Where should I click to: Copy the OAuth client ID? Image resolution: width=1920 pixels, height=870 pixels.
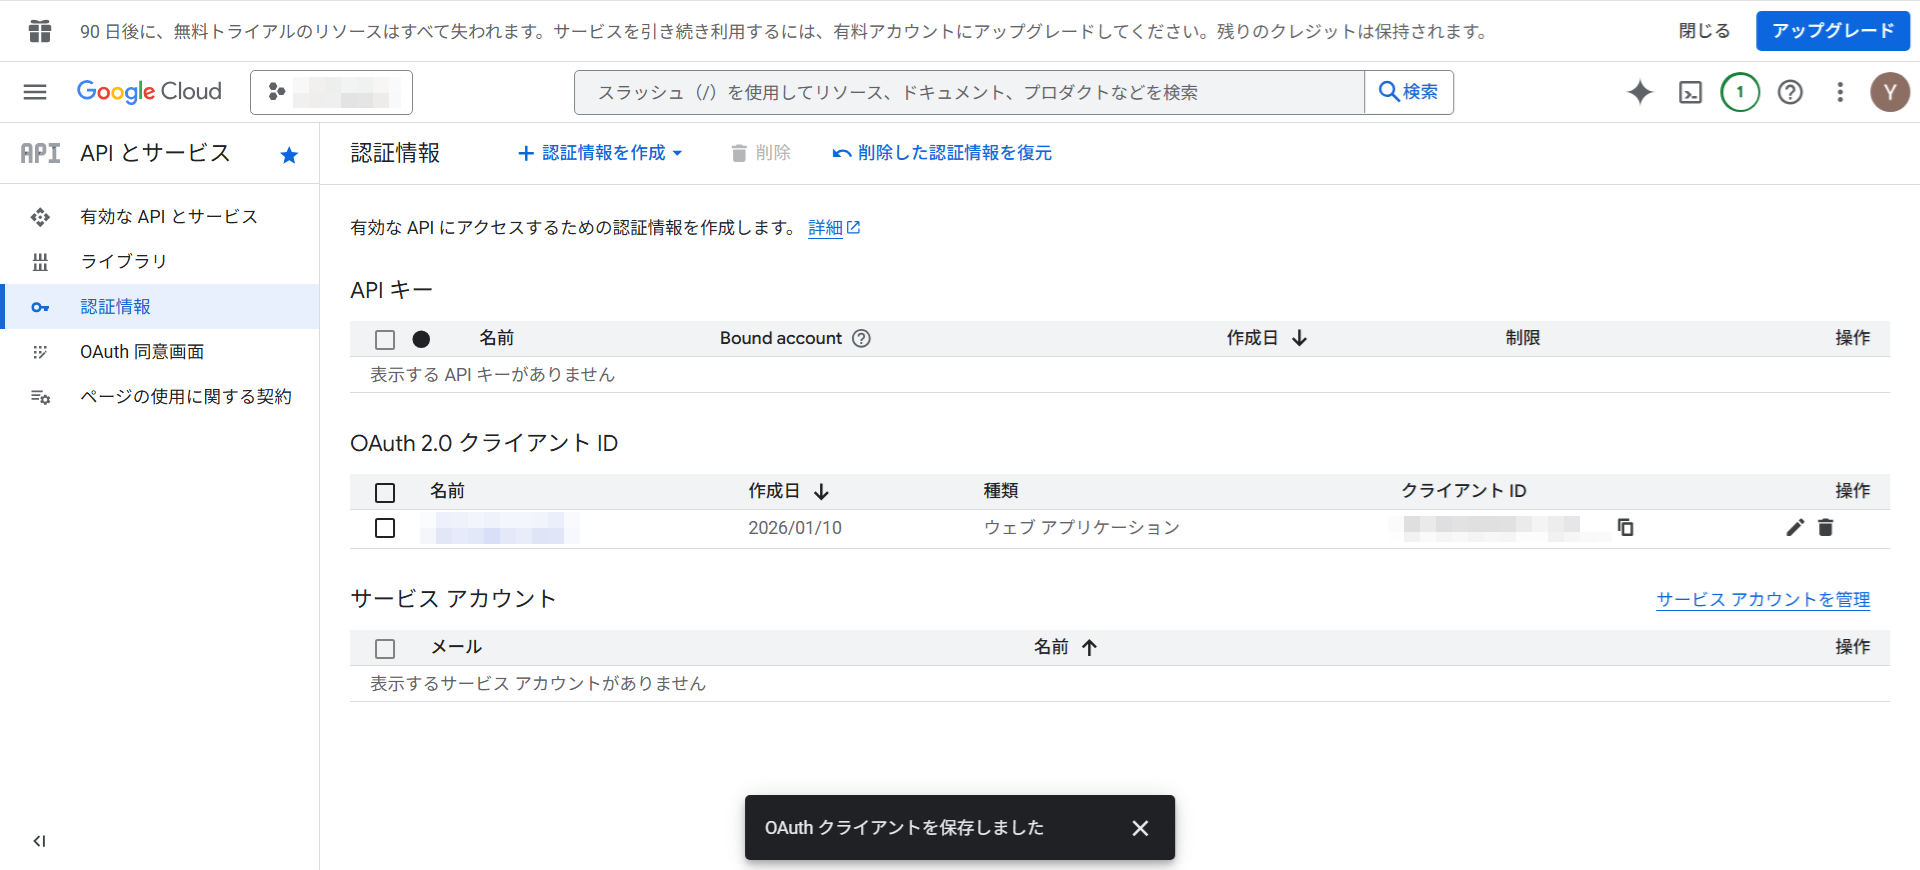tap(1625, 527)
